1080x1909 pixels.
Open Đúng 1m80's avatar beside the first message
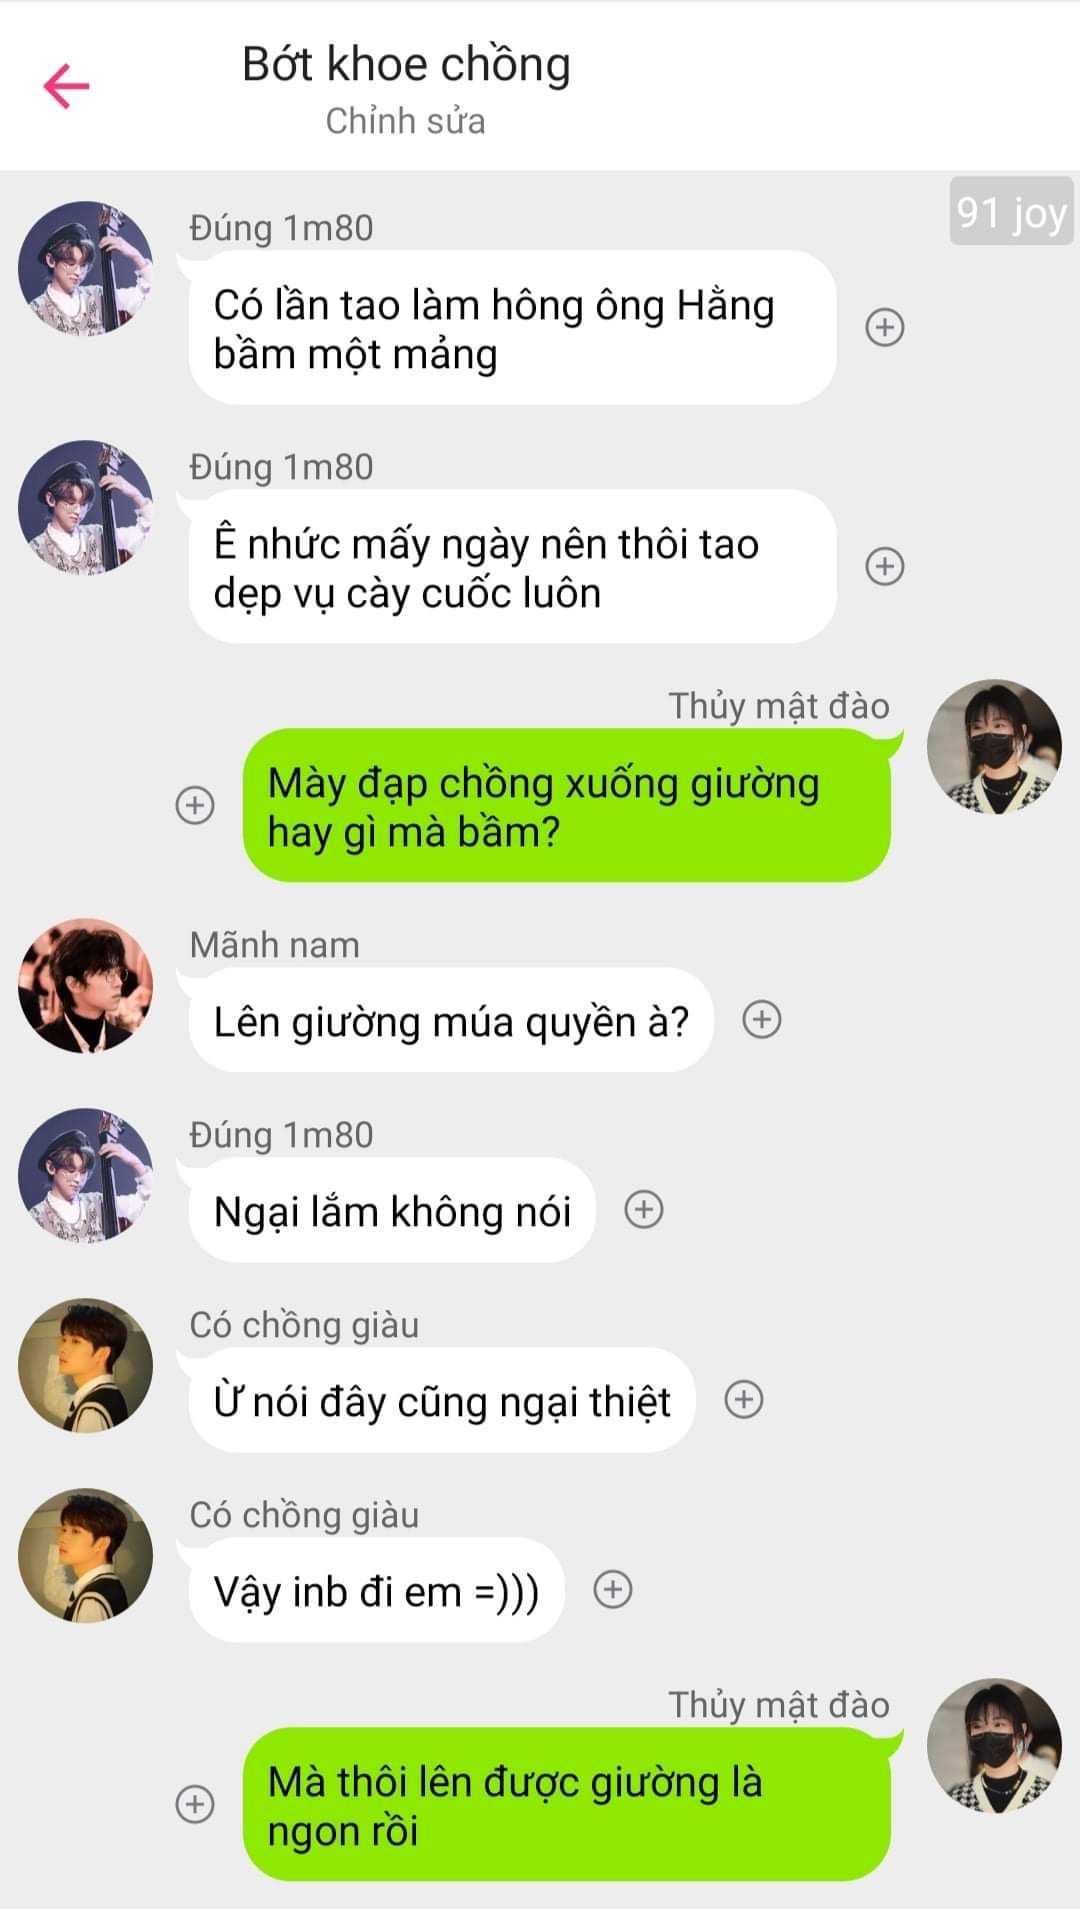[86, 268]
